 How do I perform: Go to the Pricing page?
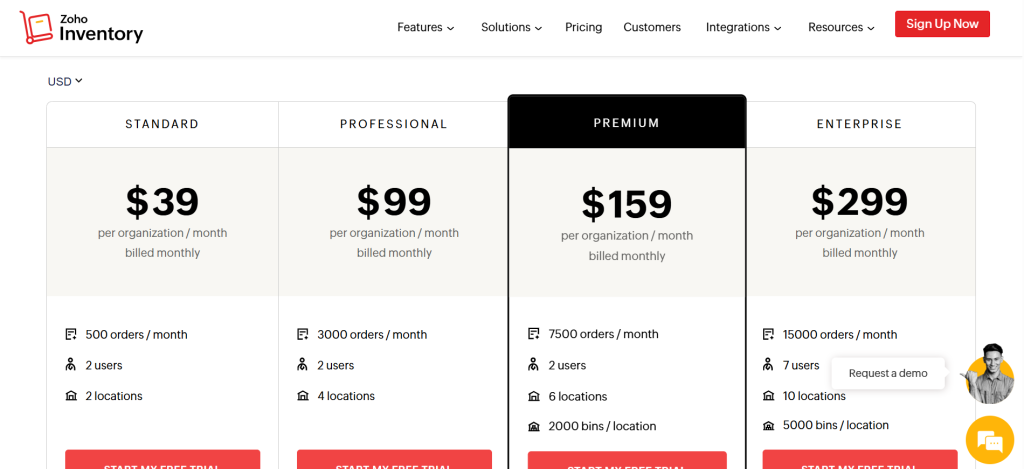583,27
